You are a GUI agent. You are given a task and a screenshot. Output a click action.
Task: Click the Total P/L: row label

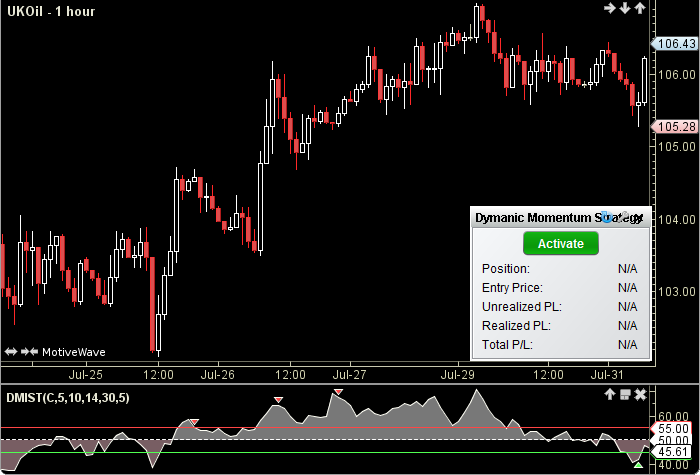click(507, 345)
